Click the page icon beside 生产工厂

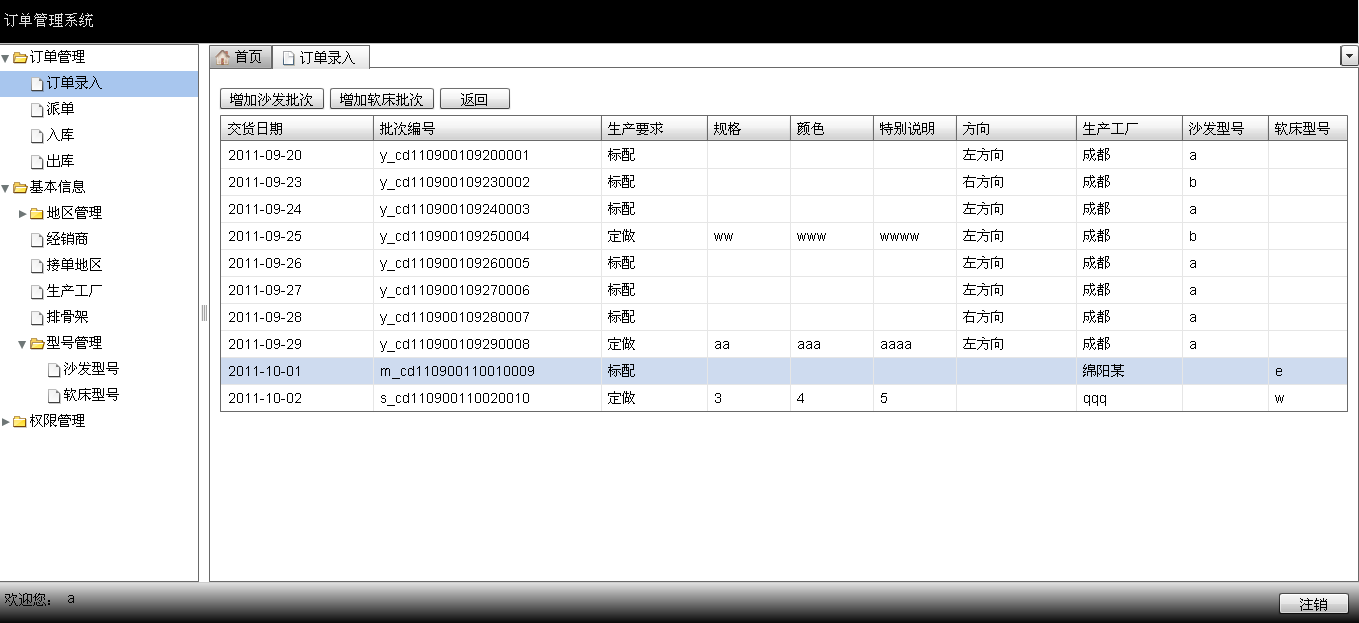[x=37, y=291]
